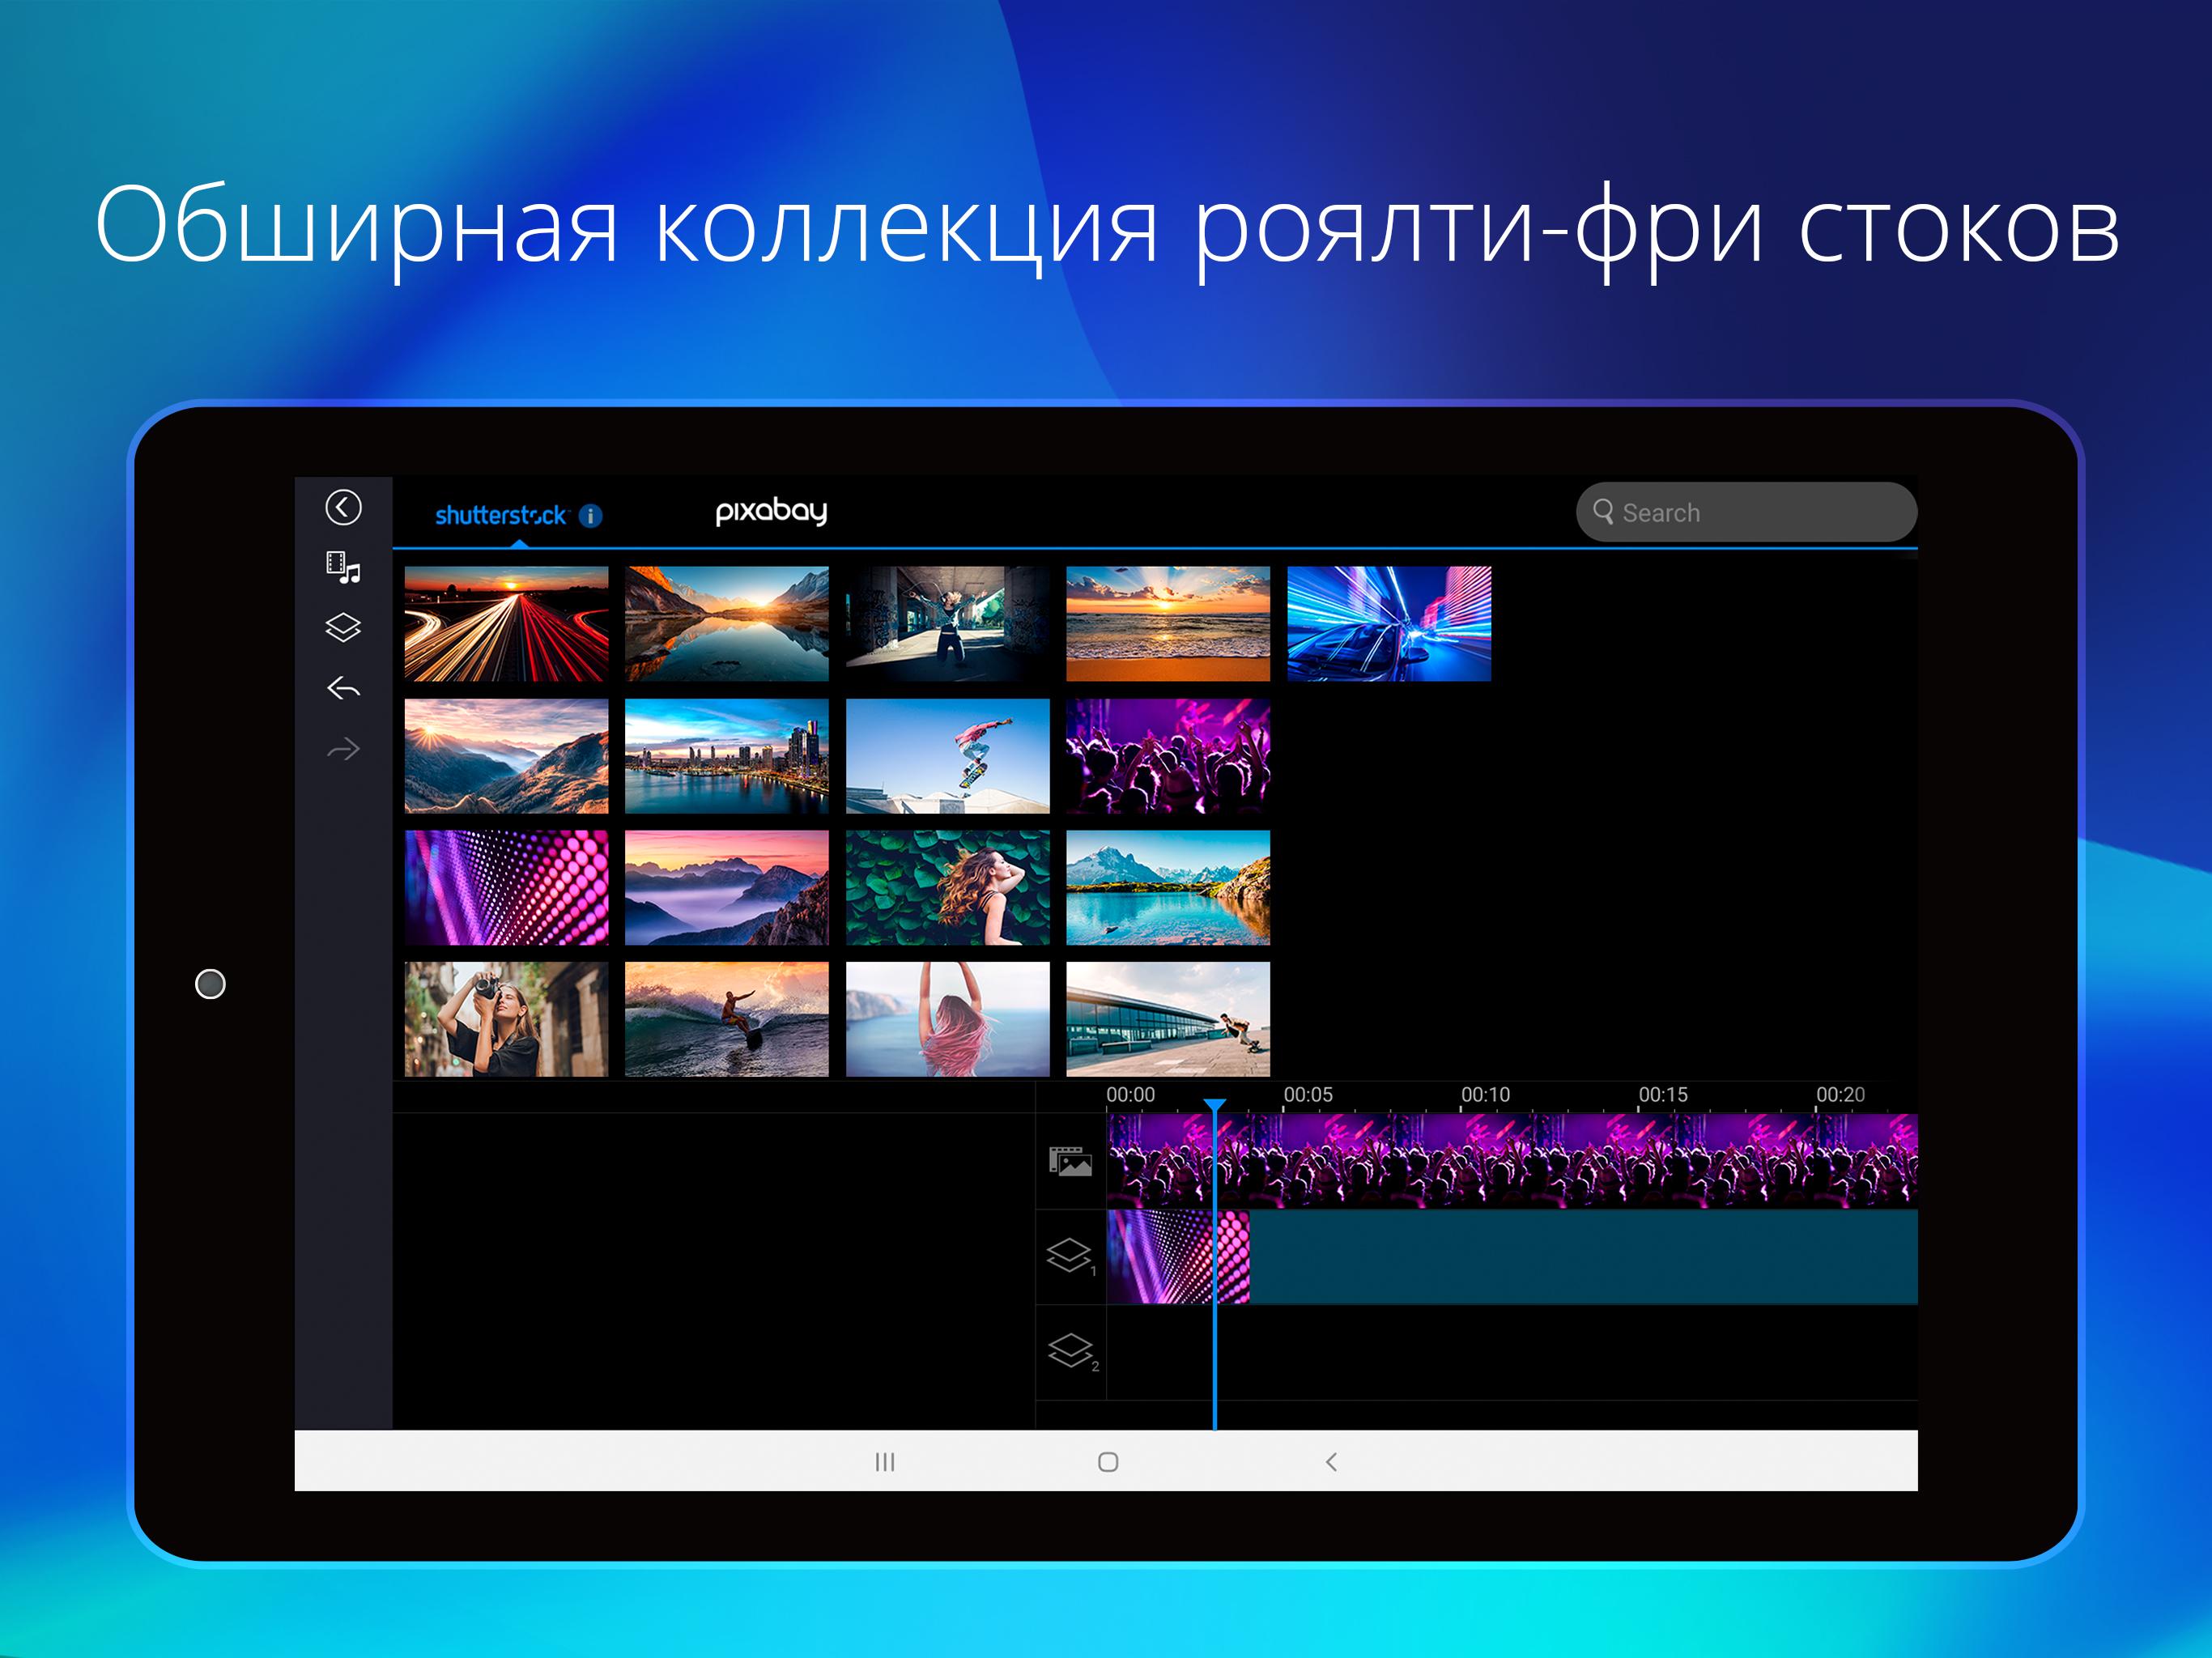This screenshot has height=1658, width=2212.
Task: Select the surfer on wave thumbnail
Action: click(x=727, y=1019)
